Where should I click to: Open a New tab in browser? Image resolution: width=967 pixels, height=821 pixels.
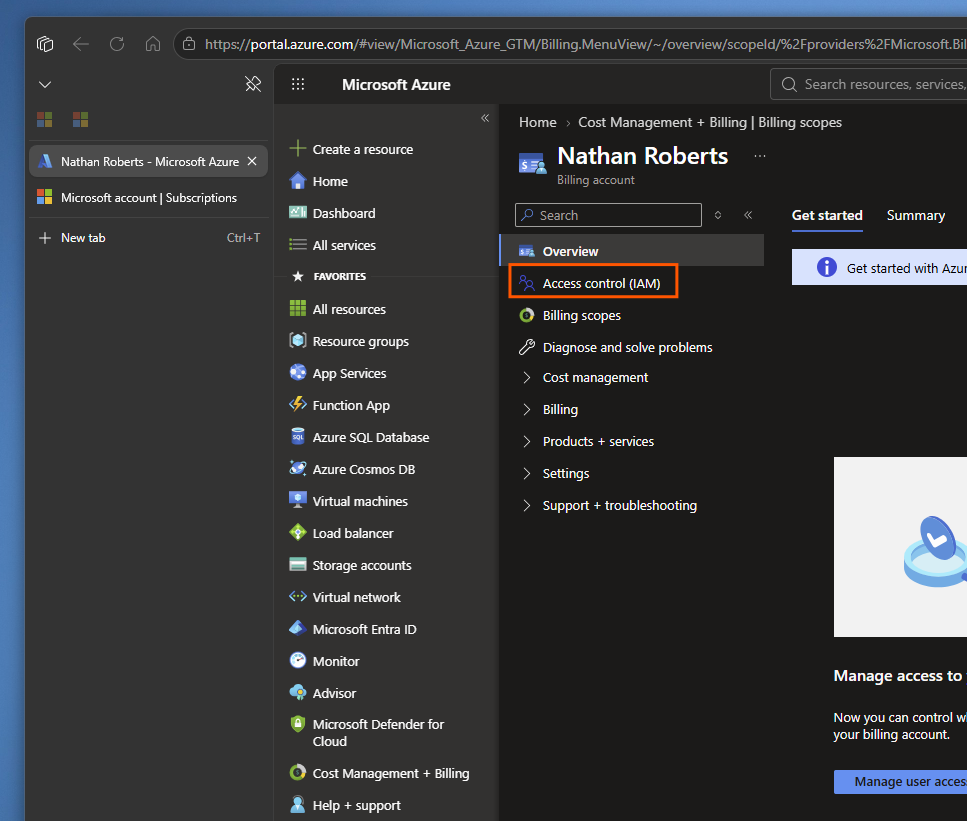(x=149, y=237)
